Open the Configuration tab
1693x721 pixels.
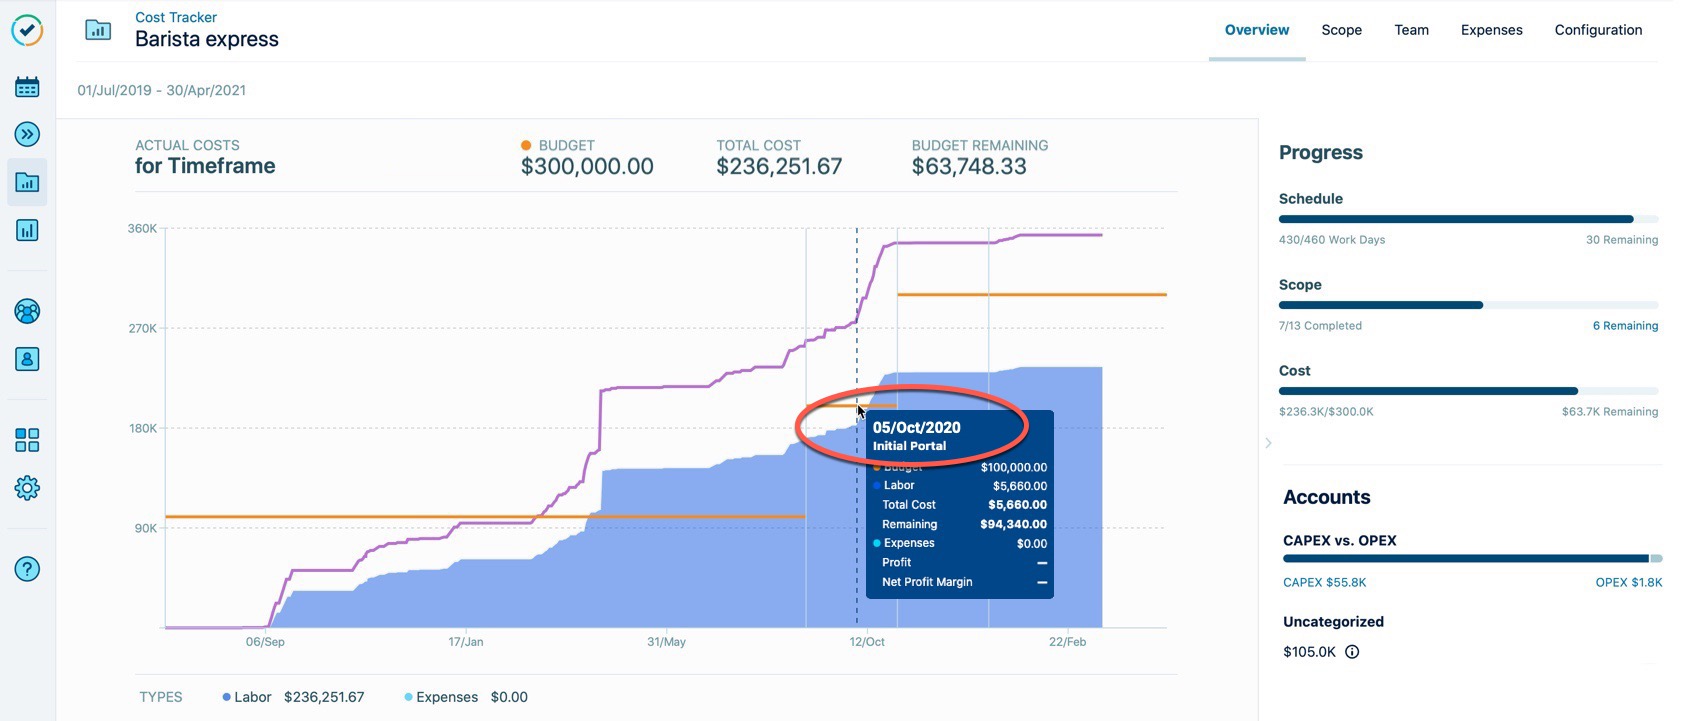point(1598,30)
